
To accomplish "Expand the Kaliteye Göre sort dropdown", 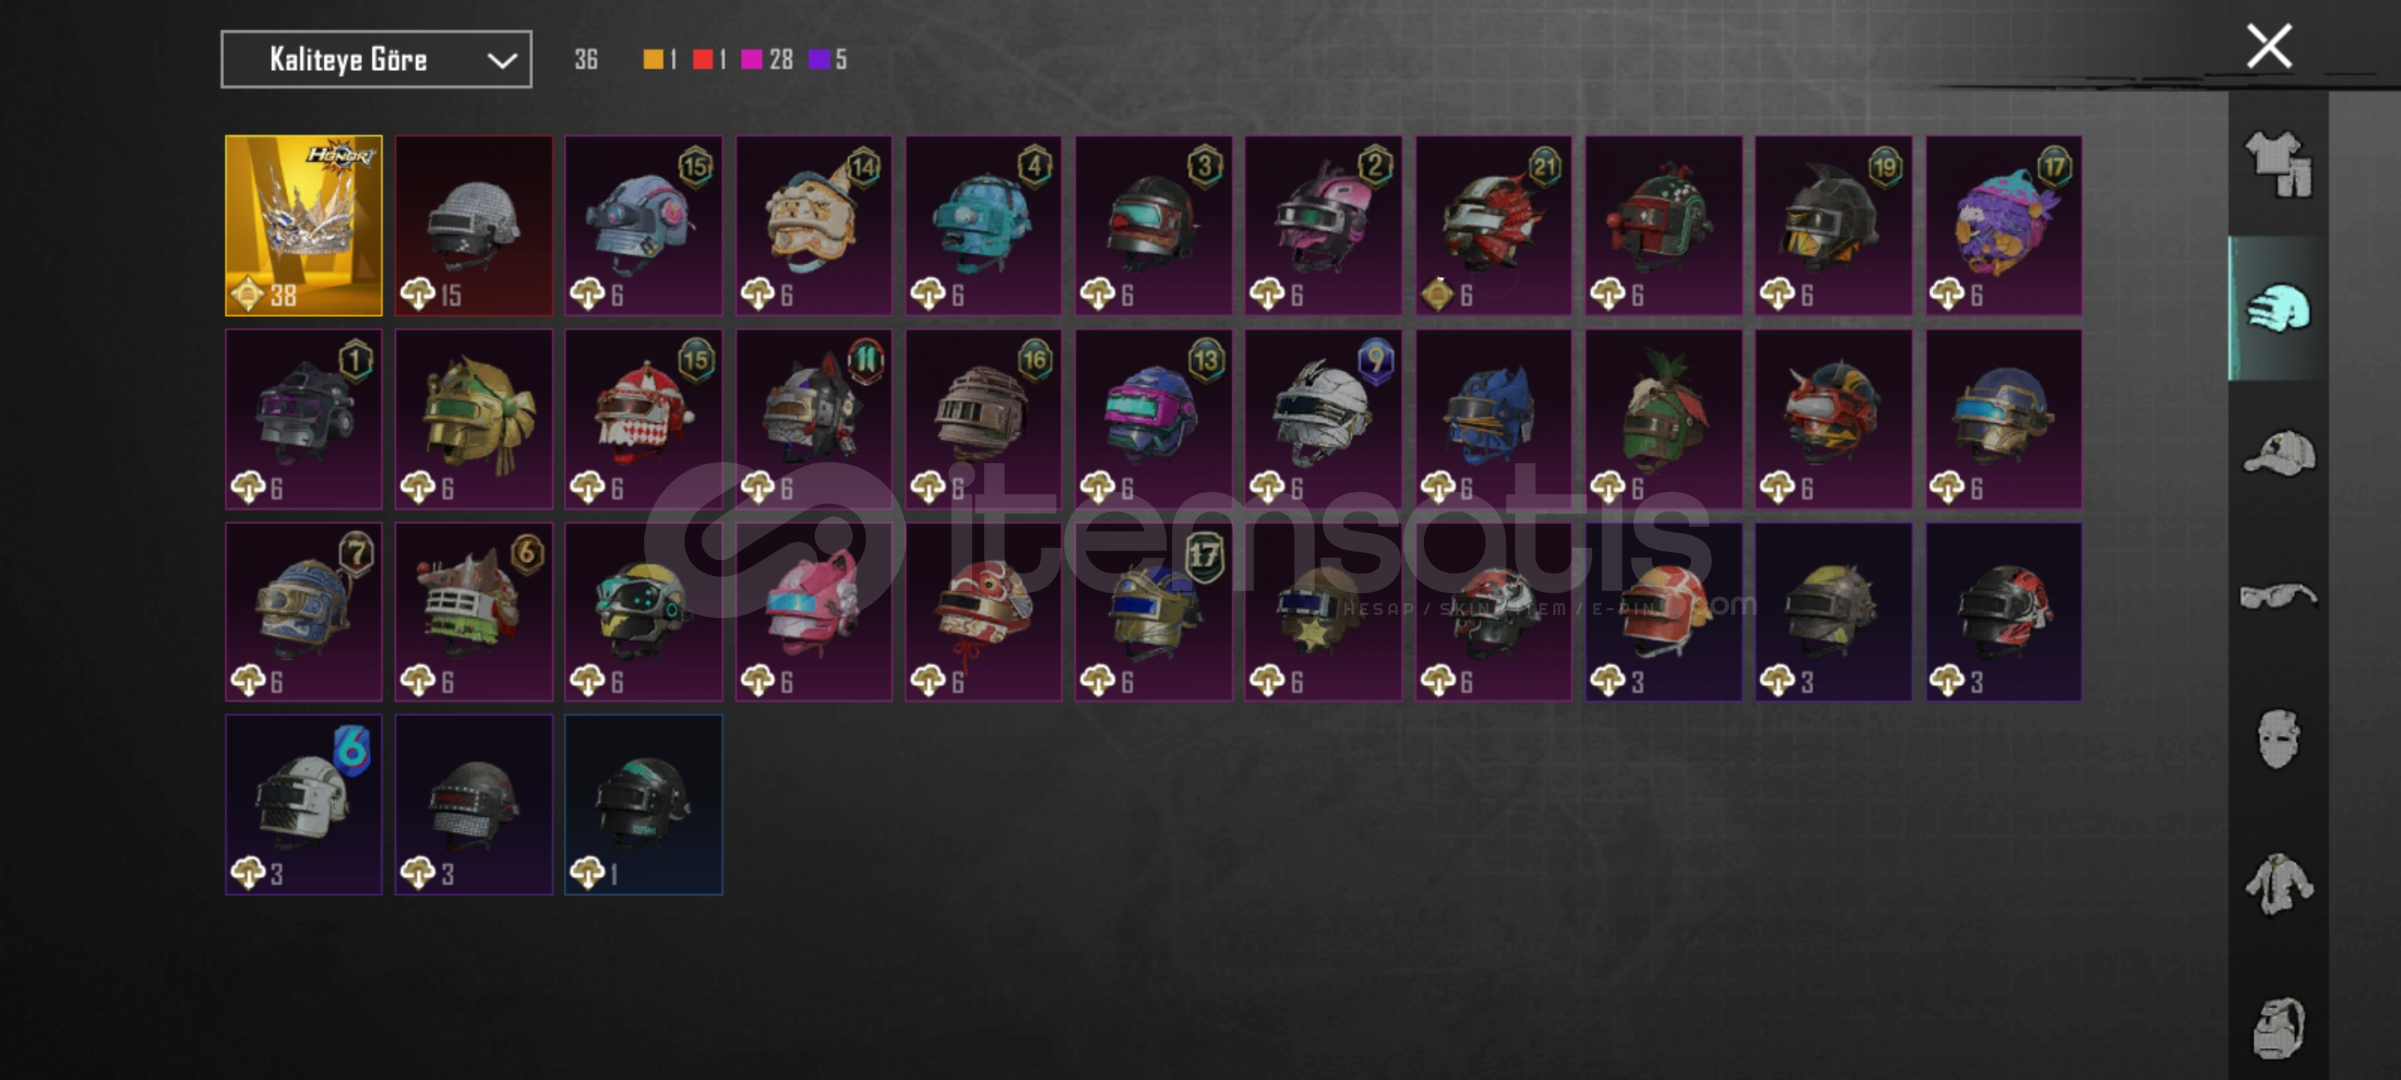I will click(376, 60).
